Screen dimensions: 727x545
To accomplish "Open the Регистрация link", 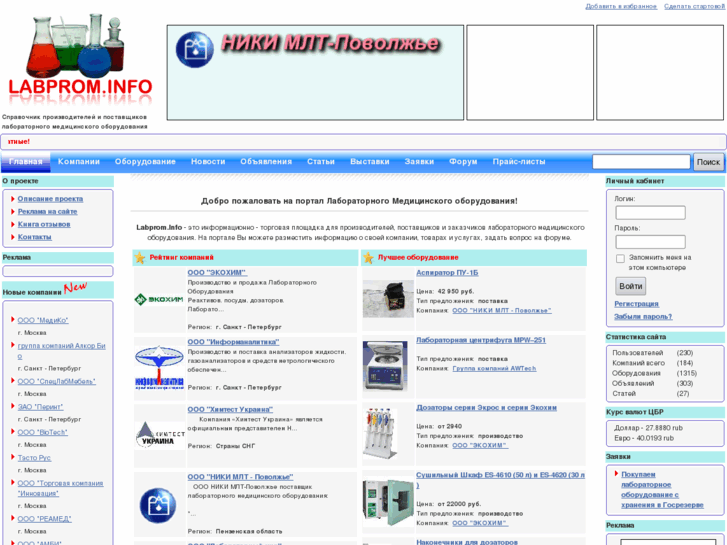I will click(636, 304).
